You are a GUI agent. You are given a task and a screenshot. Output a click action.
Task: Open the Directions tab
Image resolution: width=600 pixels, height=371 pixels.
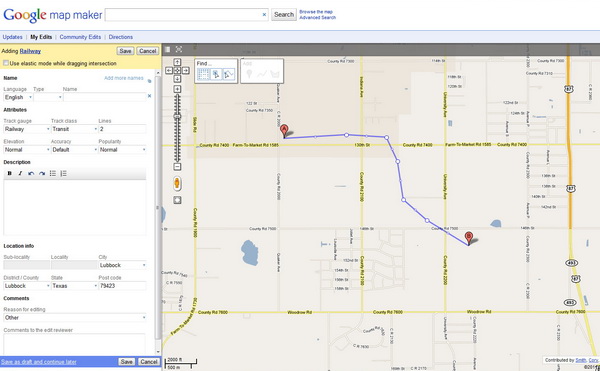[121, 37]
